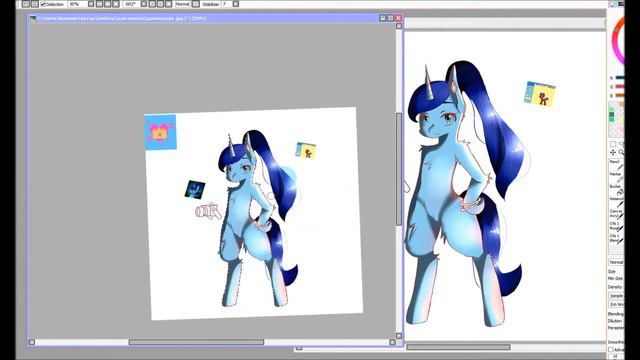Open the Normal drawing mode dropdown in the toolbar
This screenshot has height=360, width=640.
[x=182, y=4]
